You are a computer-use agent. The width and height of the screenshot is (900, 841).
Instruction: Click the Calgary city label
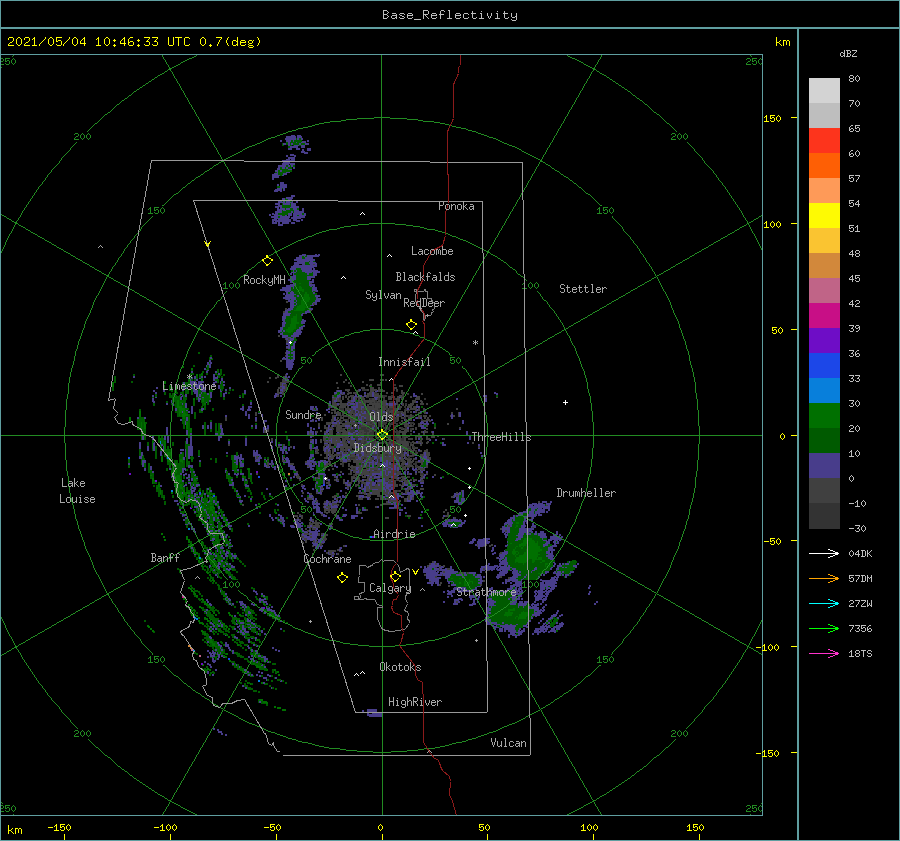tap(390, 588)
